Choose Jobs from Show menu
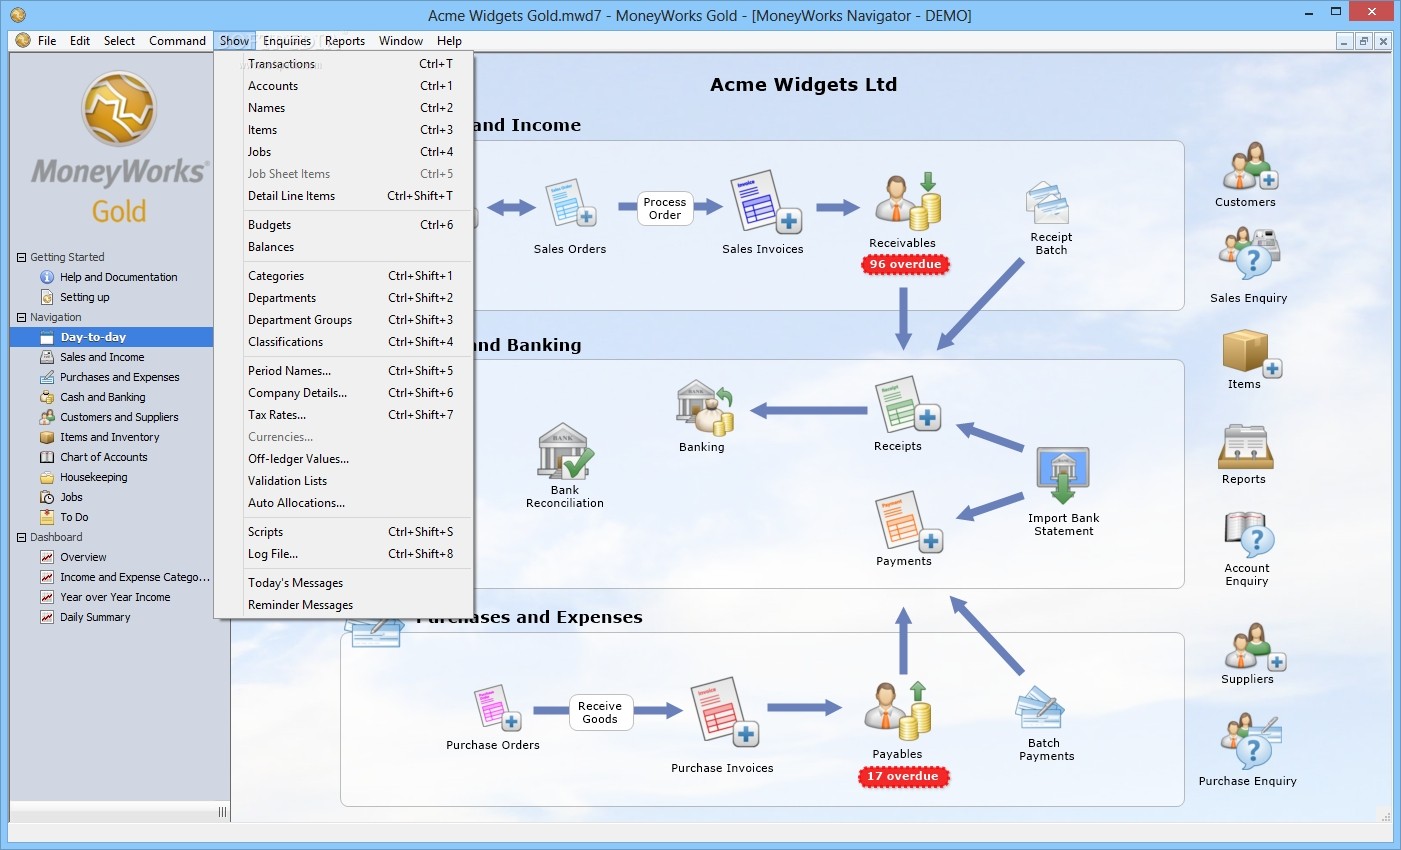1401x850 pixels. coord(344,152)
